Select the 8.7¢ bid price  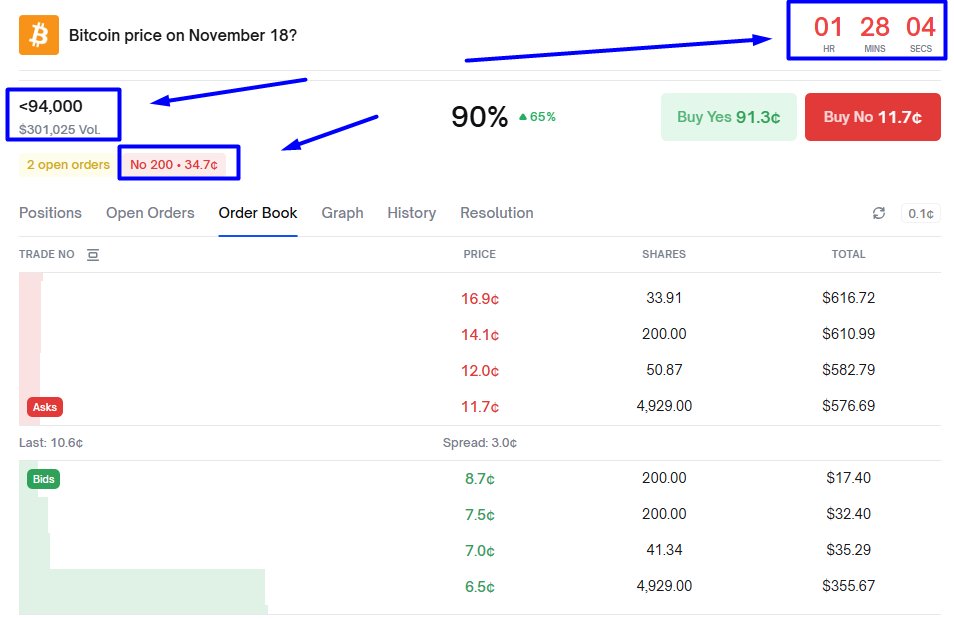(479, 479)
